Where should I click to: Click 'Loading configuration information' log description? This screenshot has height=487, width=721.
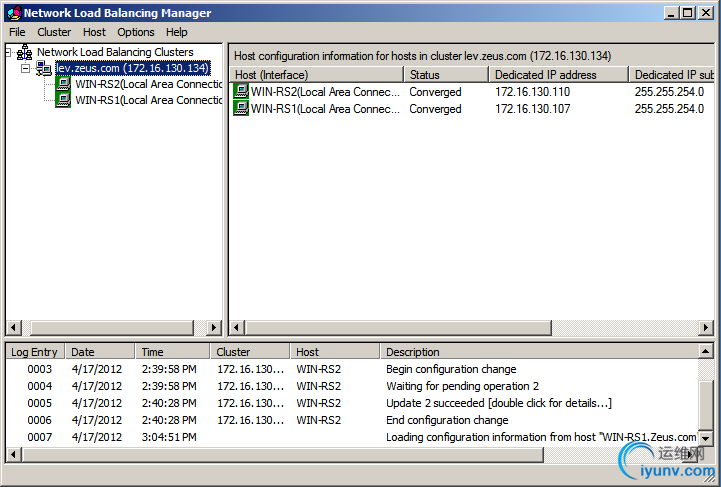coord(541,437)
